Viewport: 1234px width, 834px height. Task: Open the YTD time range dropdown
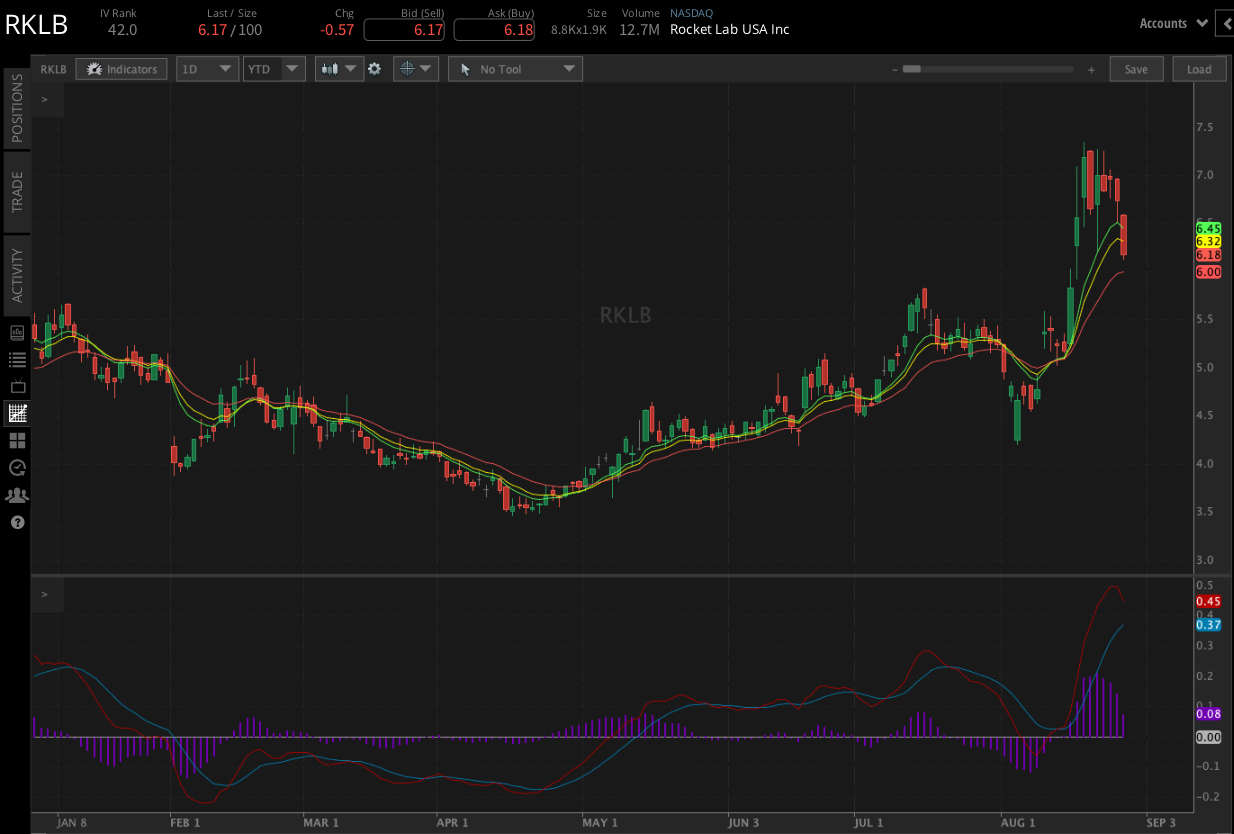click(x=273, y=69)
